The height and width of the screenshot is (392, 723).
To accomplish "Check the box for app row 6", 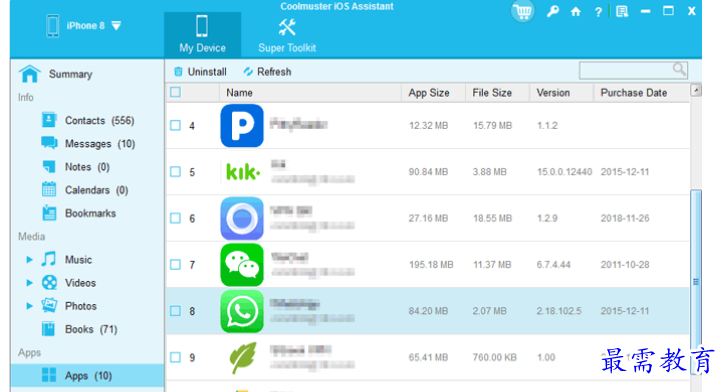I will pos(175,218).
